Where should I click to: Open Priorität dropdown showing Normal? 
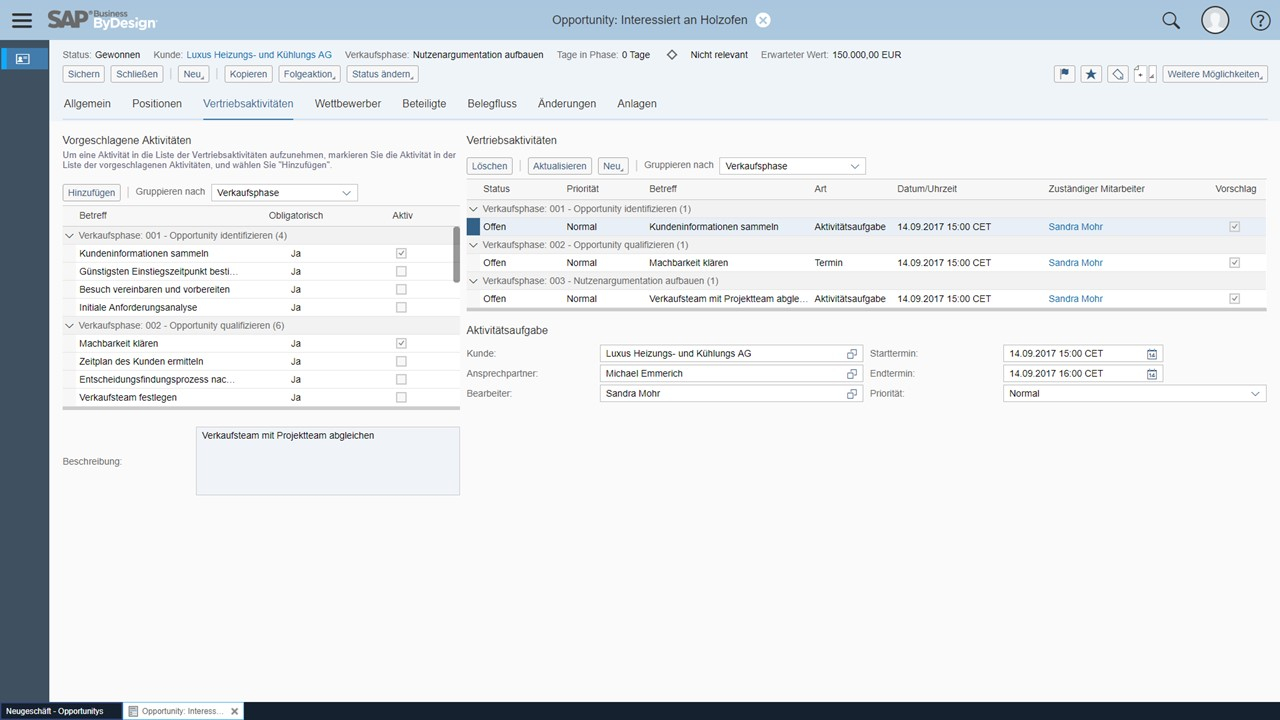(1134, 394)
